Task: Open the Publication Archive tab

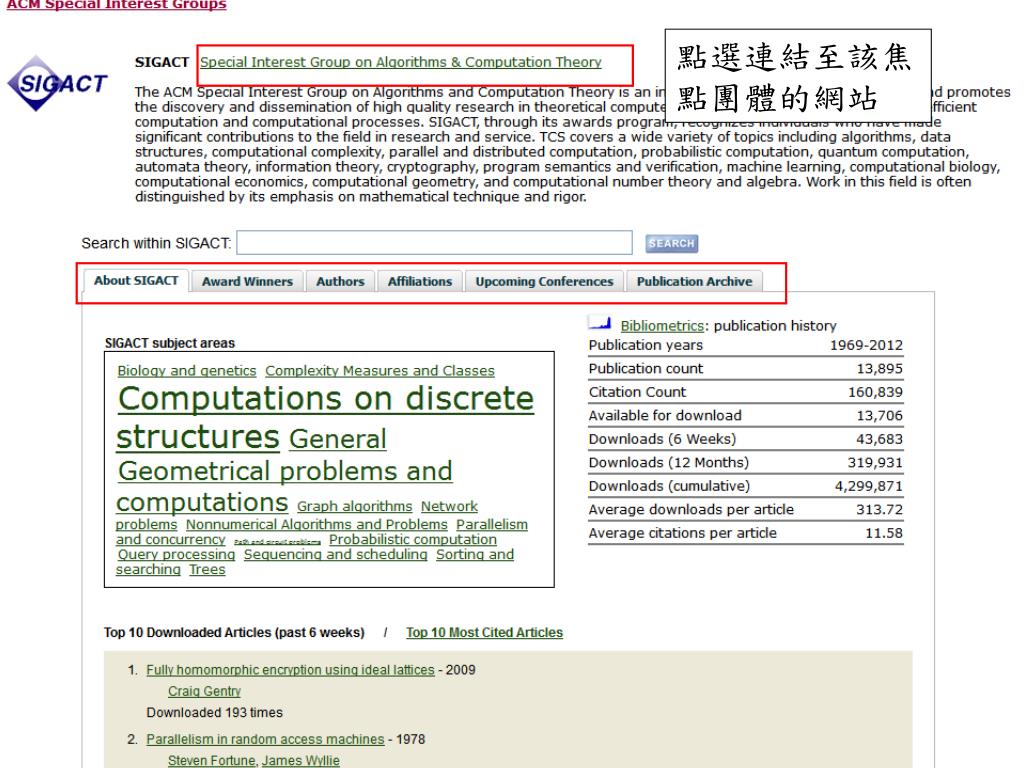Action: 694,281
